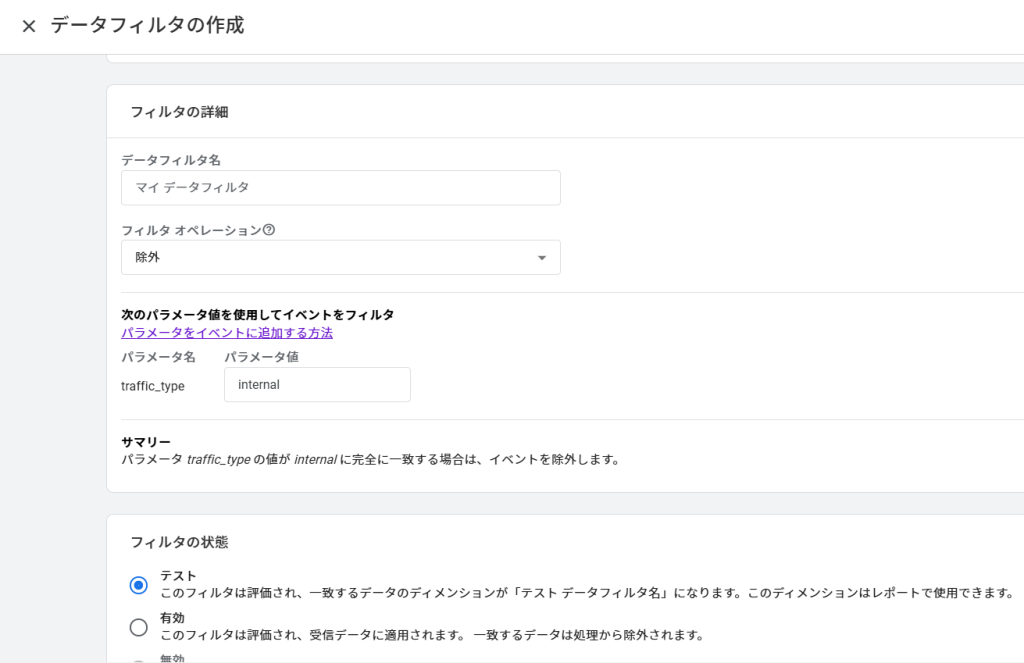The height and width of the screenshot is (663, 1024).
Task: Click the dropdown arrow in 除外 selector
Action: (542, 258)
